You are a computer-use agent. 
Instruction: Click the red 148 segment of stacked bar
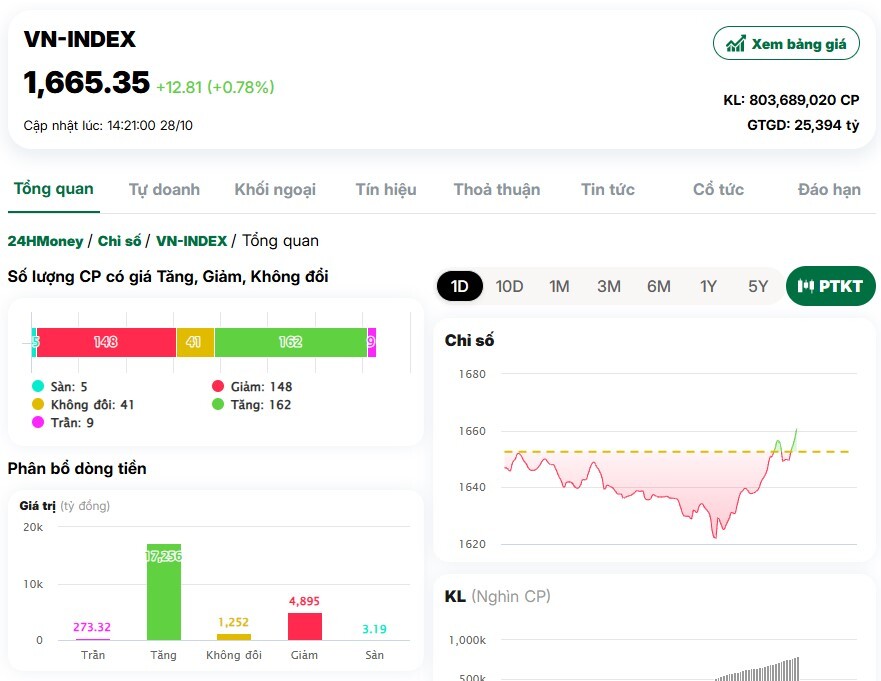point(106,342)
